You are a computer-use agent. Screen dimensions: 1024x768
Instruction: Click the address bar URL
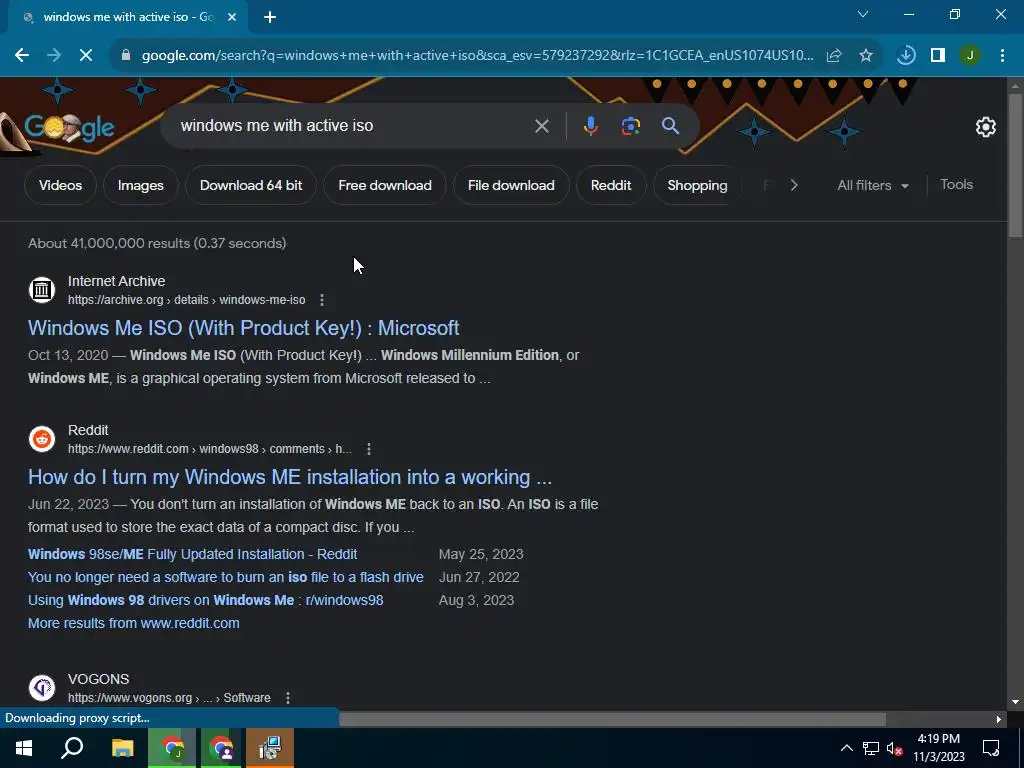pos(477,56)
